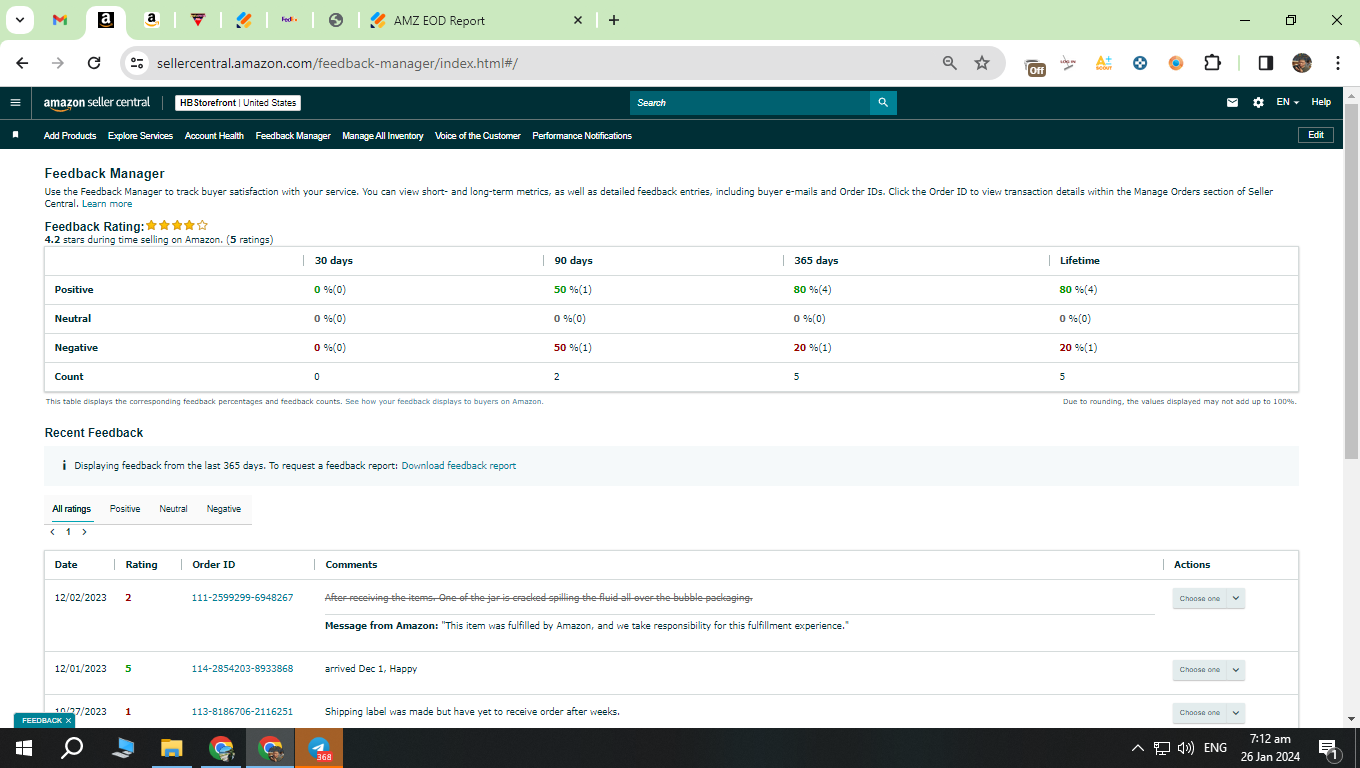This screenshot has height=768, width=1360.
Task: Expand Choose one dropdown for 10/27/2023 feedback
Action: point(1209,713)
